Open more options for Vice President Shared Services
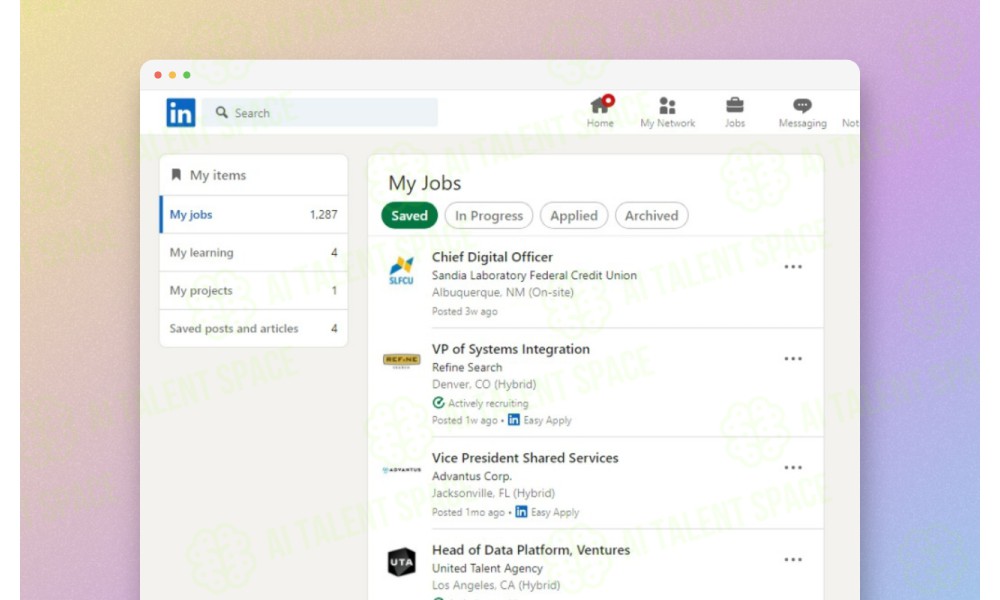This screenshot has width=1000, height=600. point(793,467)
